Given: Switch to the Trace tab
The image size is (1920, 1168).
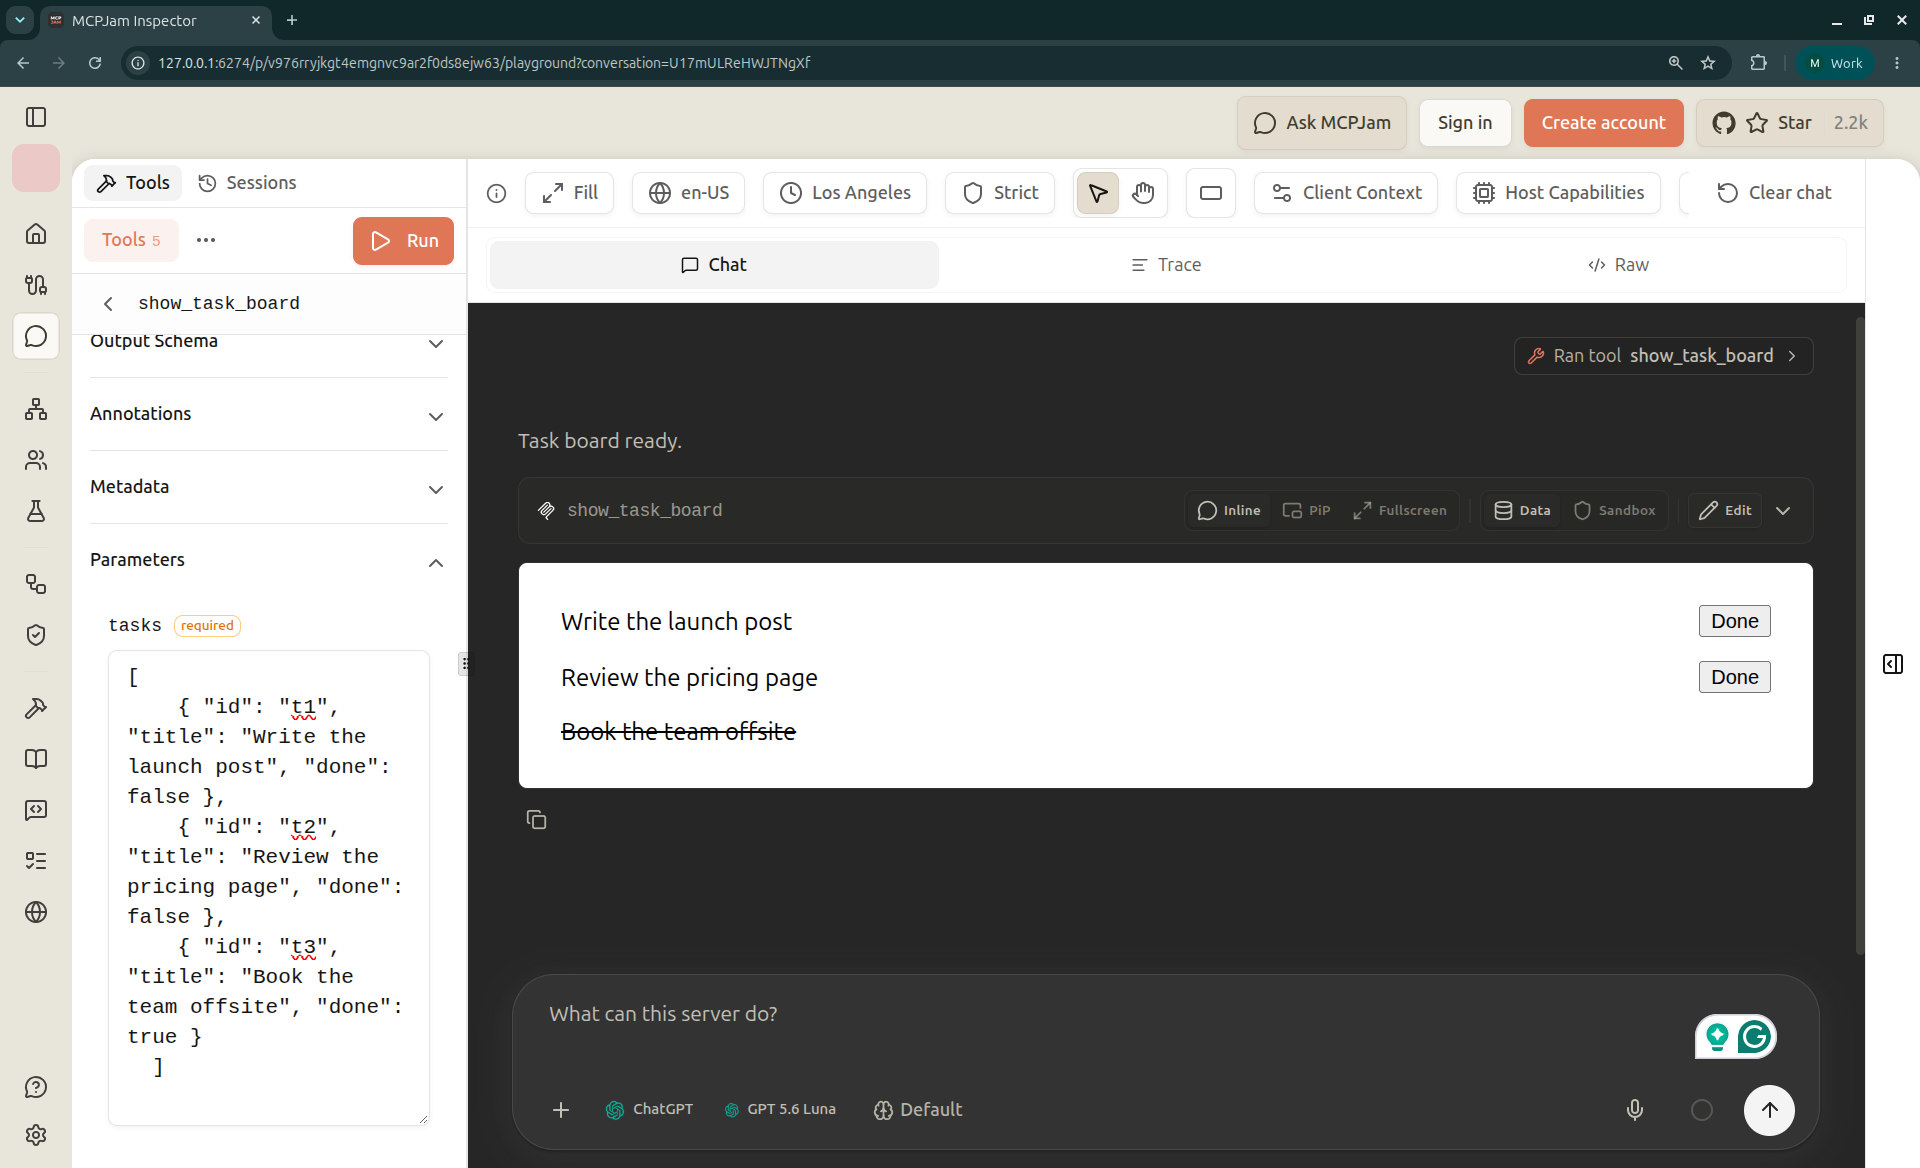Looking at the screenshot, I should pyautogui.click(x=1165, y=265).
